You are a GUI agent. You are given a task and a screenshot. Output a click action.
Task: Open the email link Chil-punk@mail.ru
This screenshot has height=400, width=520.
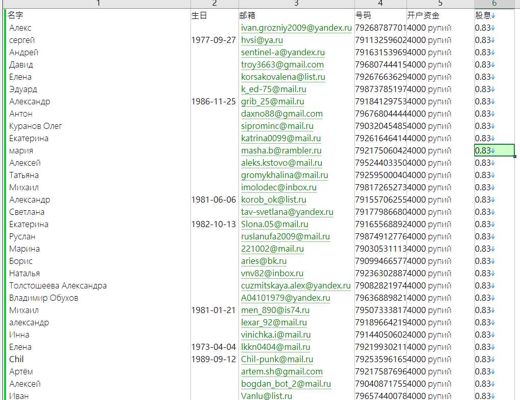pyautogui.click(x=277, y=359)
